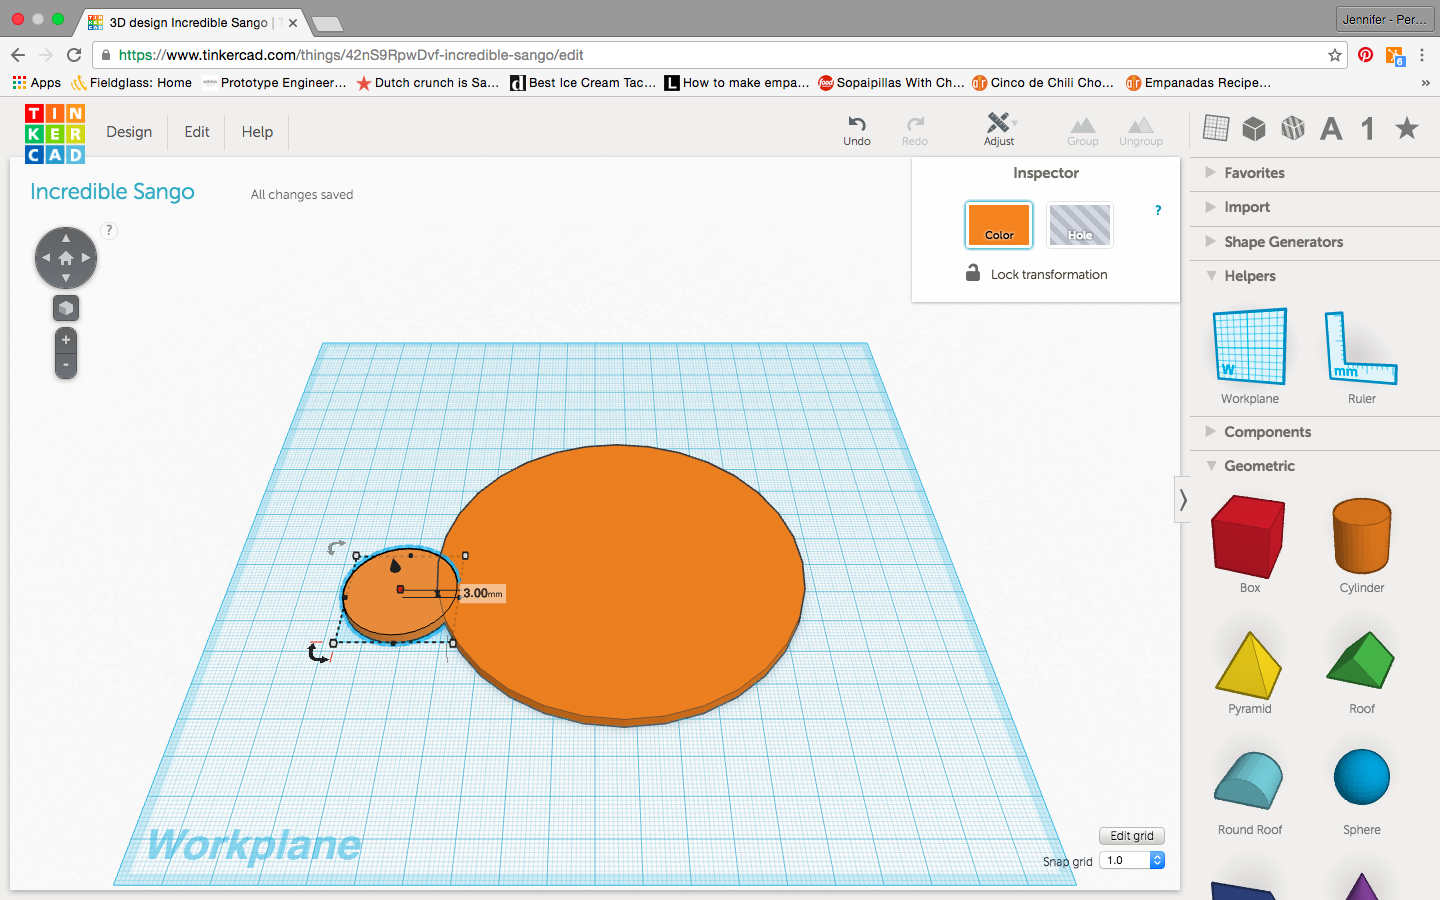
Task: Click the home view button
Action: pyautogui.click(x=66, y=258)
